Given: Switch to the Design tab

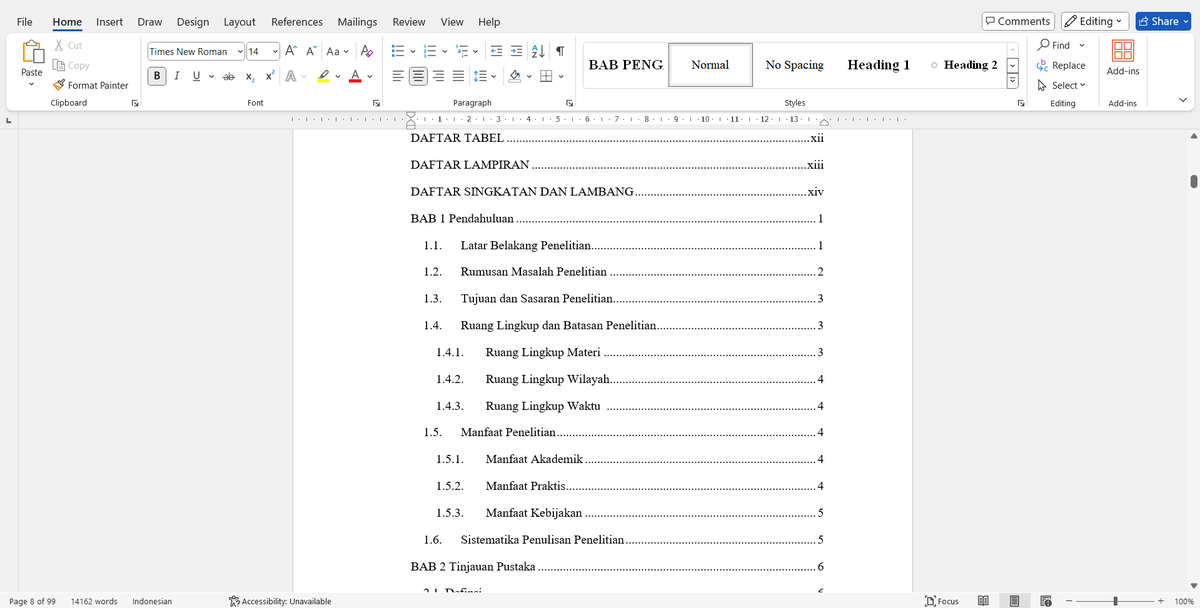Looking at the screenshot, I should click(x=193, y=21).
